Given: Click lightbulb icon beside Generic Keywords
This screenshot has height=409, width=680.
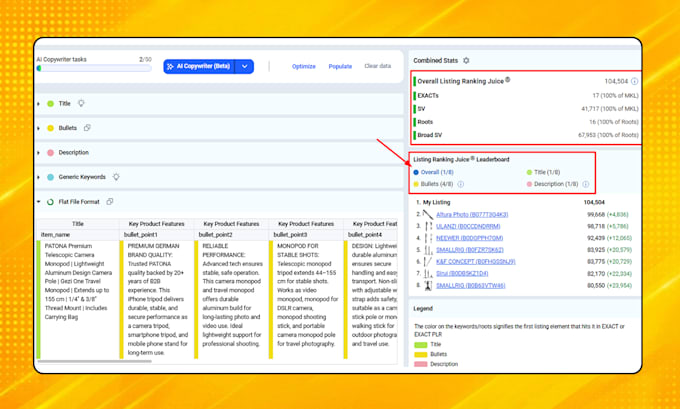Looking at the screenshot, I should pyautogui.click(x=116, y=177).
